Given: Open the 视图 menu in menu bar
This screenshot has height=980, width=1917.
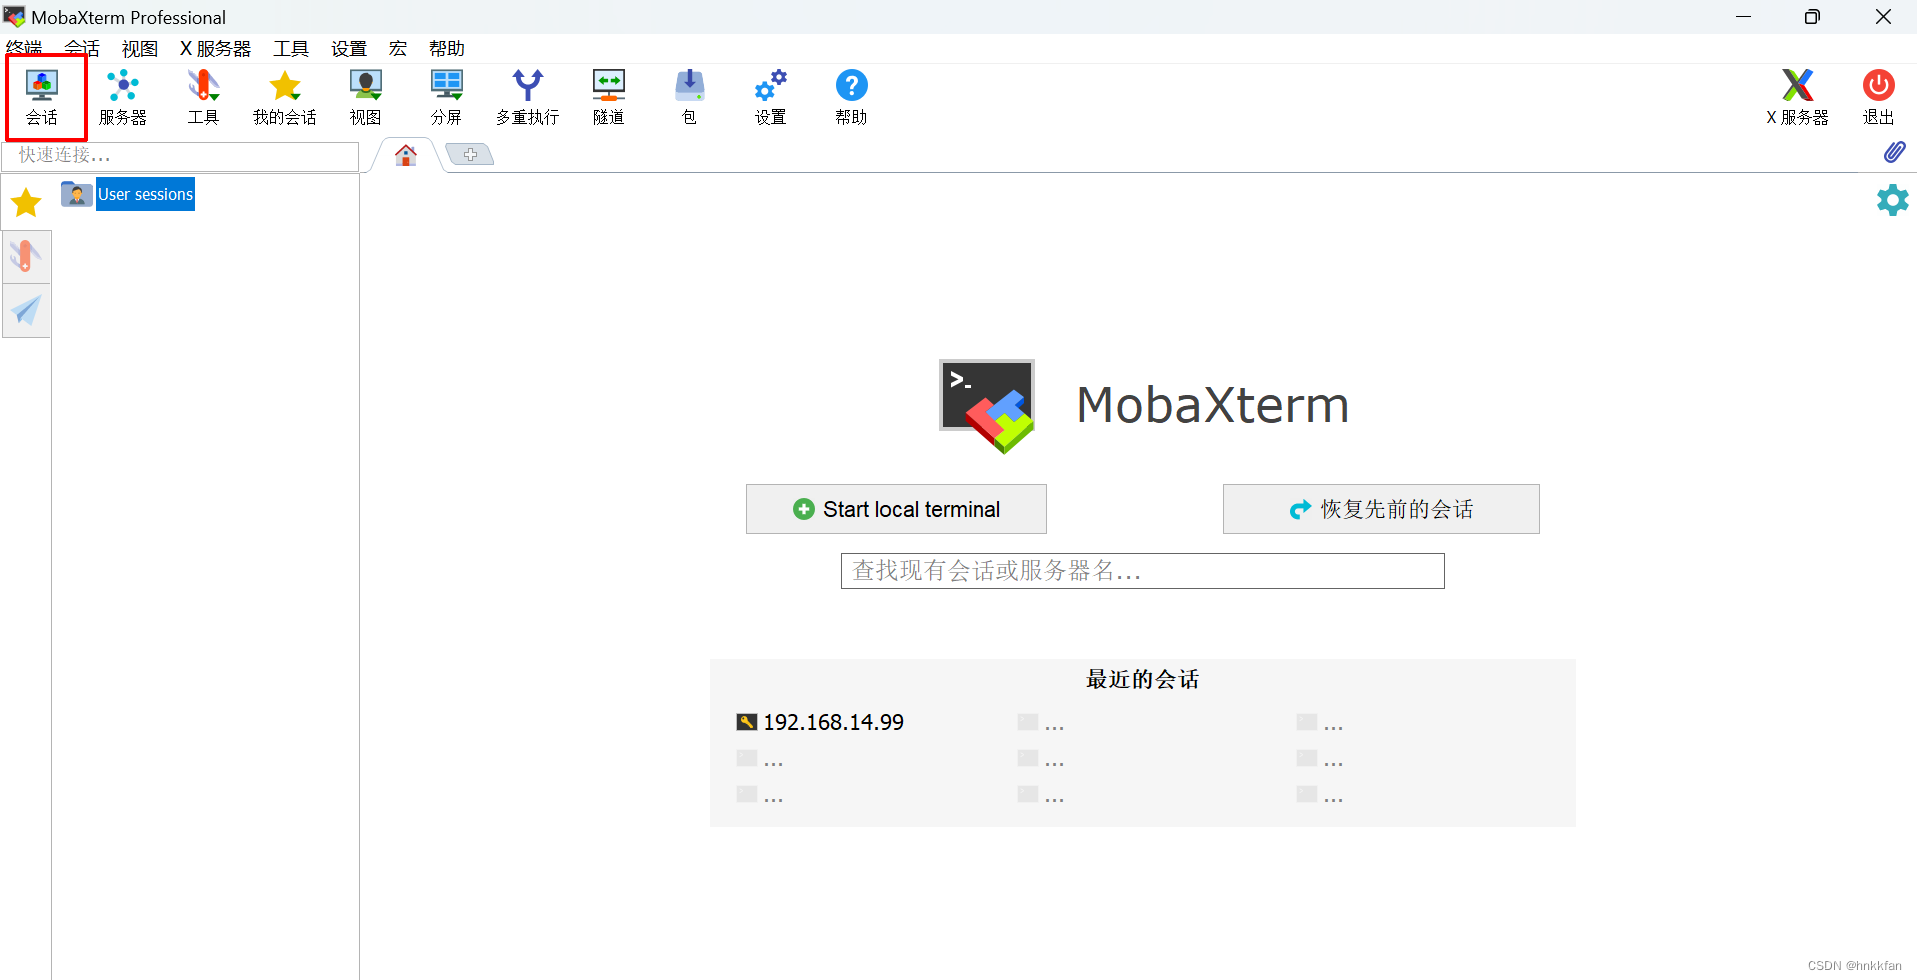Looking at the screenshot, I should (x=140, y=48).
